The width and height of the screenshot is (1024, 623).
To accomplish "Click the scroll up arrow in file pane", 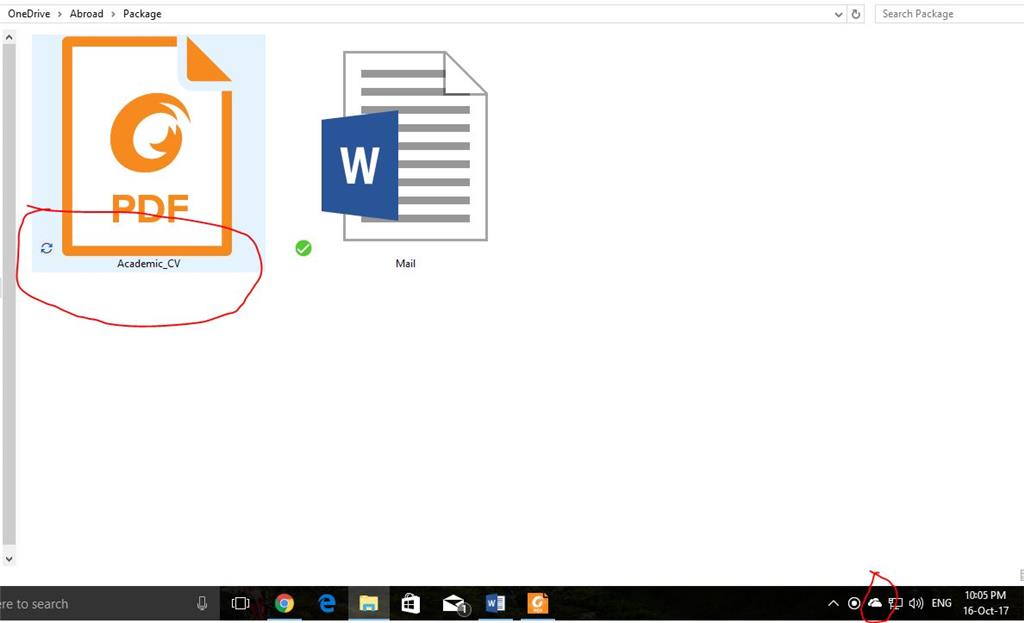I will 8,37.
